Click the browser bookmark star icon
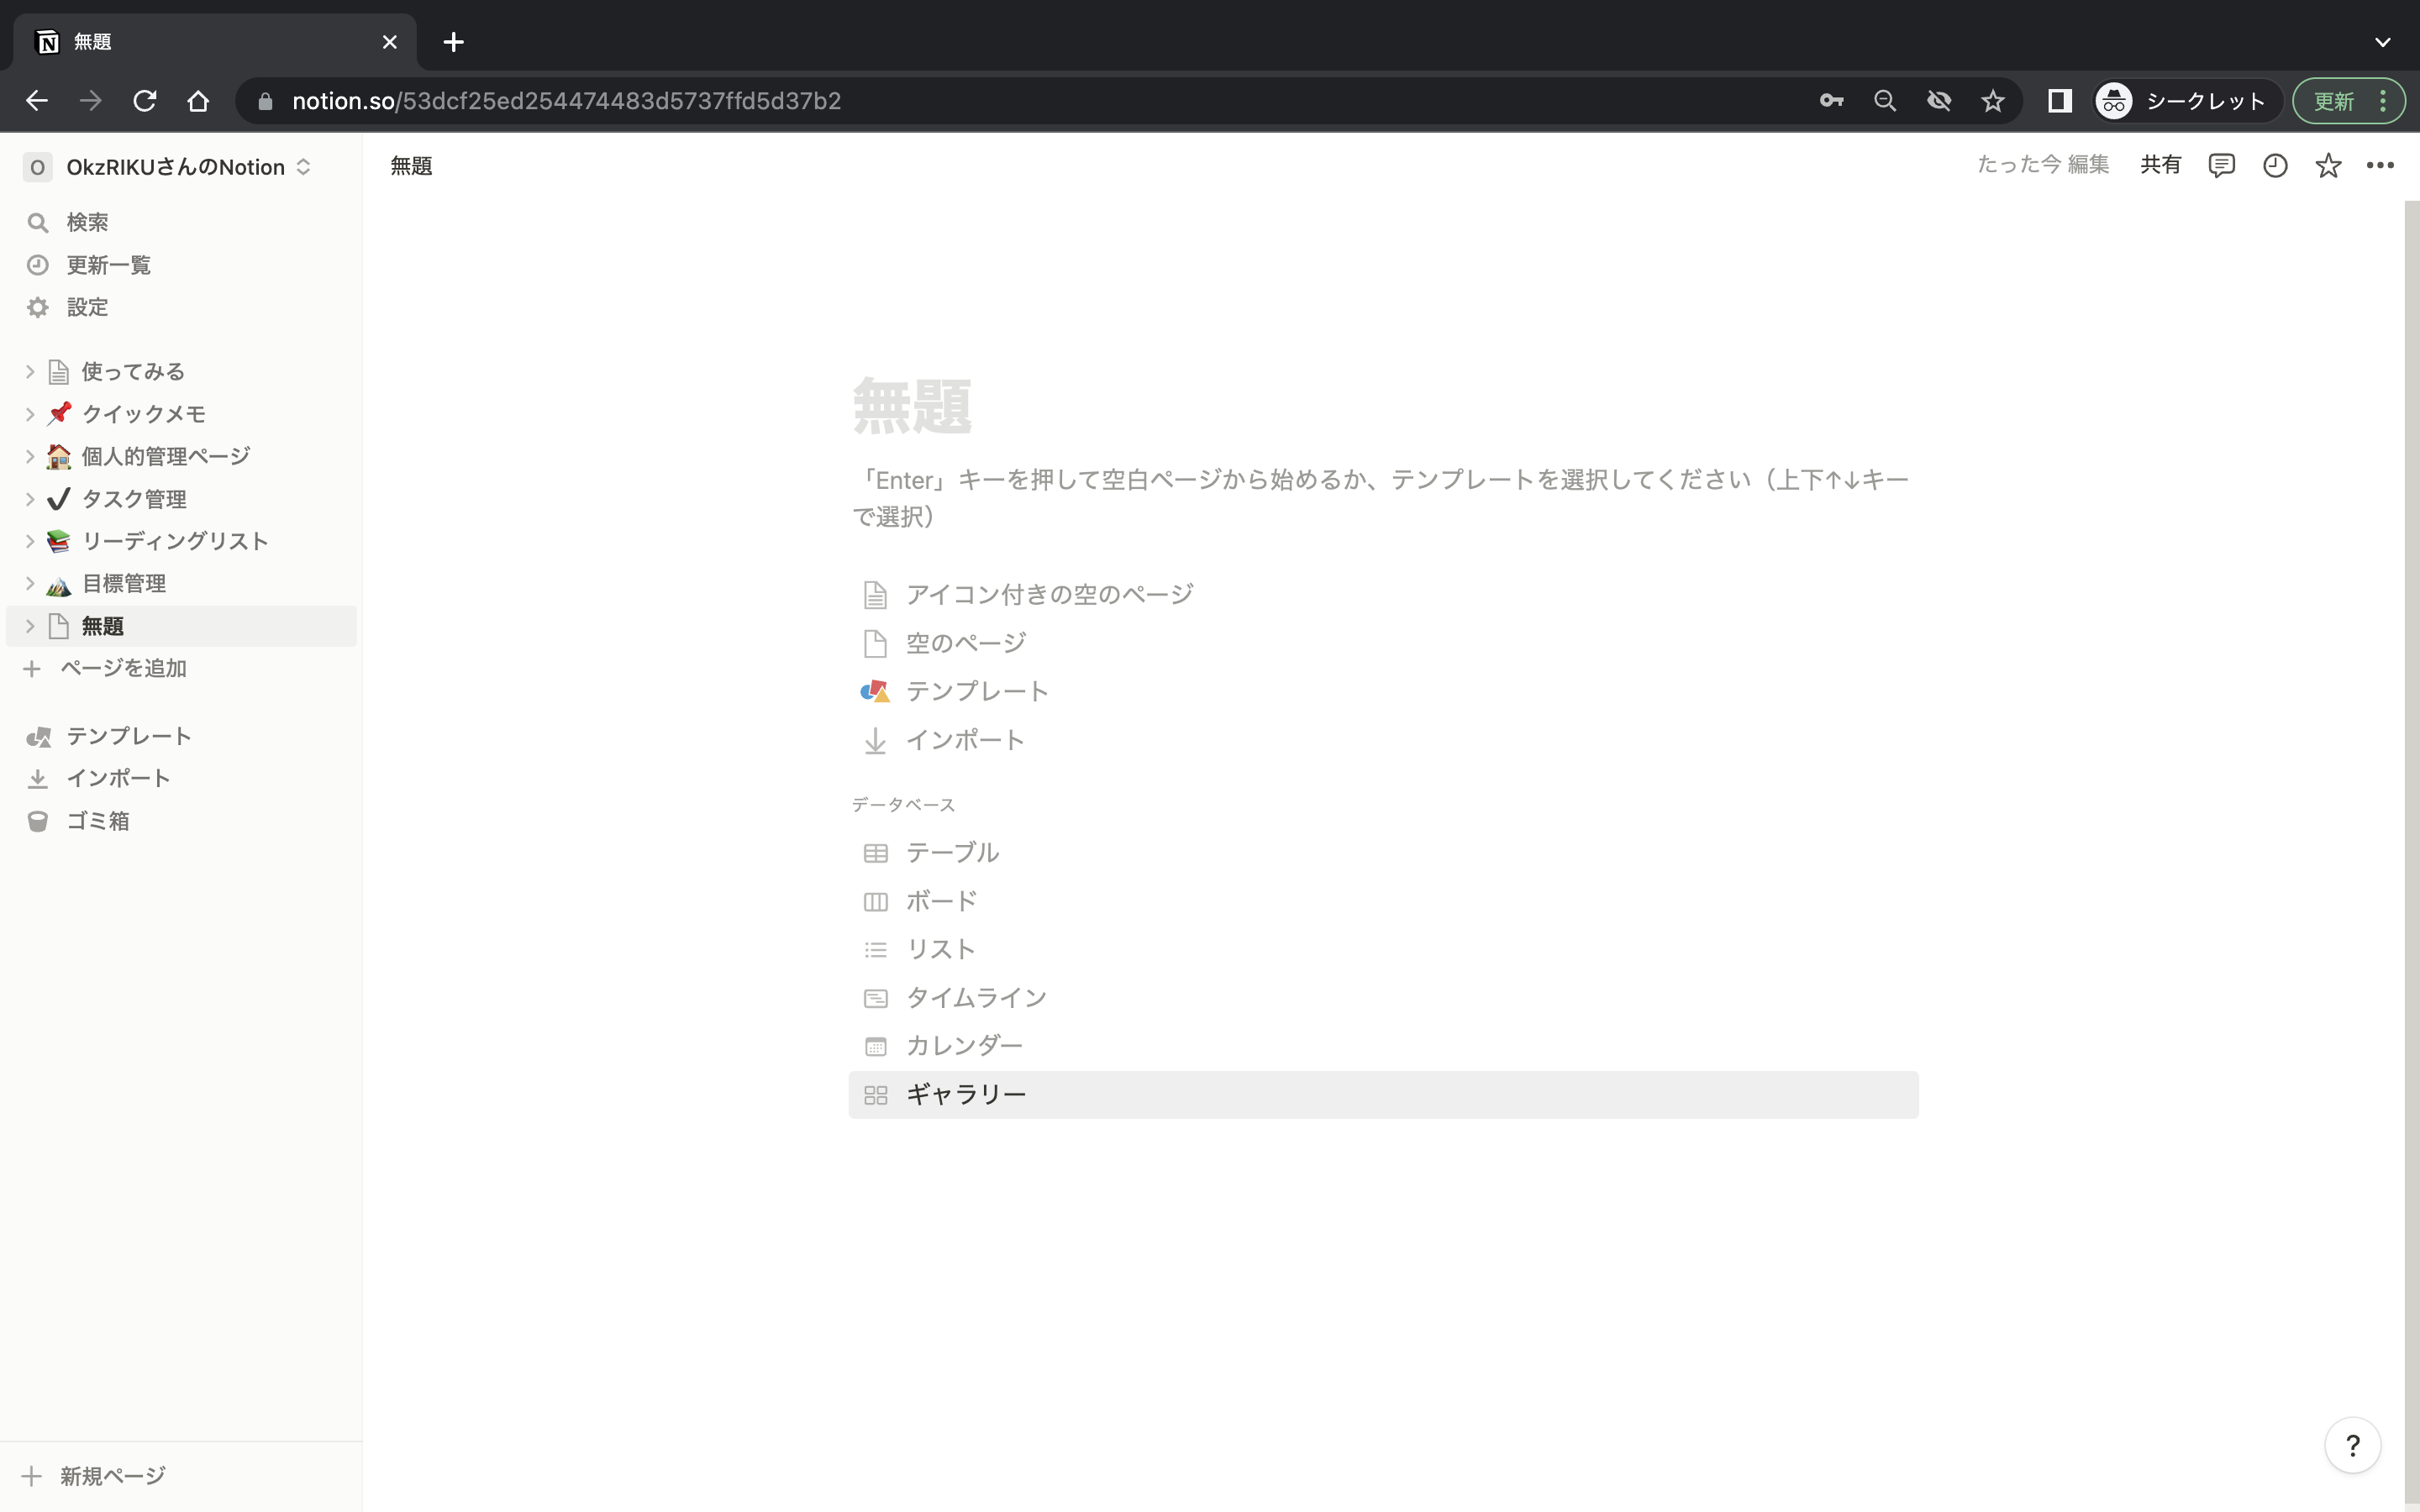The width and height of the screenshot is (2420, 1512). coord(1993,101)
